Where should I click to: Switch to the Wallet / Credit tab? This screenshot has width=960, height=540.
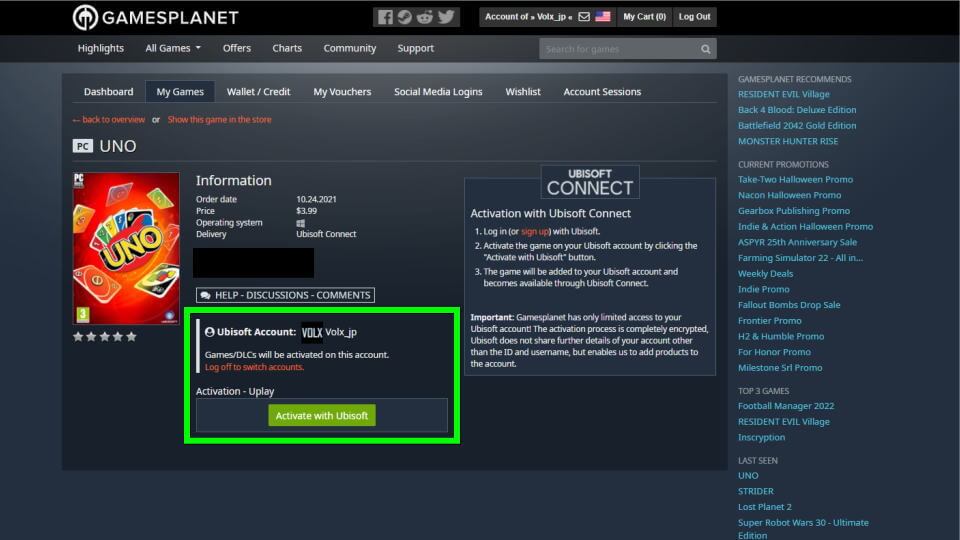point(258,92)
